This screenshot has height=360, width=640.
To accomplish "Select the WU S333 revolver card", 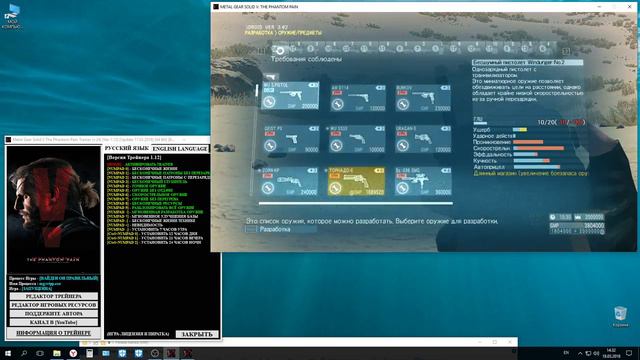I will 357,139.
